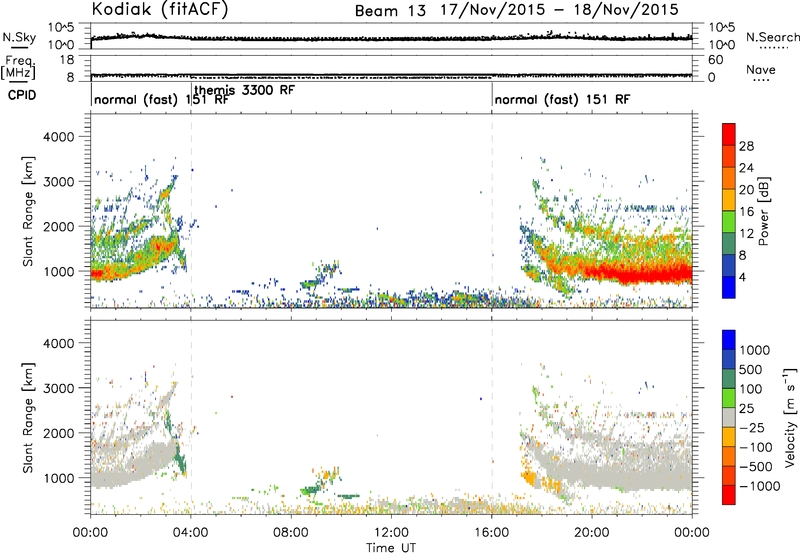Screen dimensions: 800x554
Task: Click the 12:00 time tick label
Action: click(x=391, y=533)
